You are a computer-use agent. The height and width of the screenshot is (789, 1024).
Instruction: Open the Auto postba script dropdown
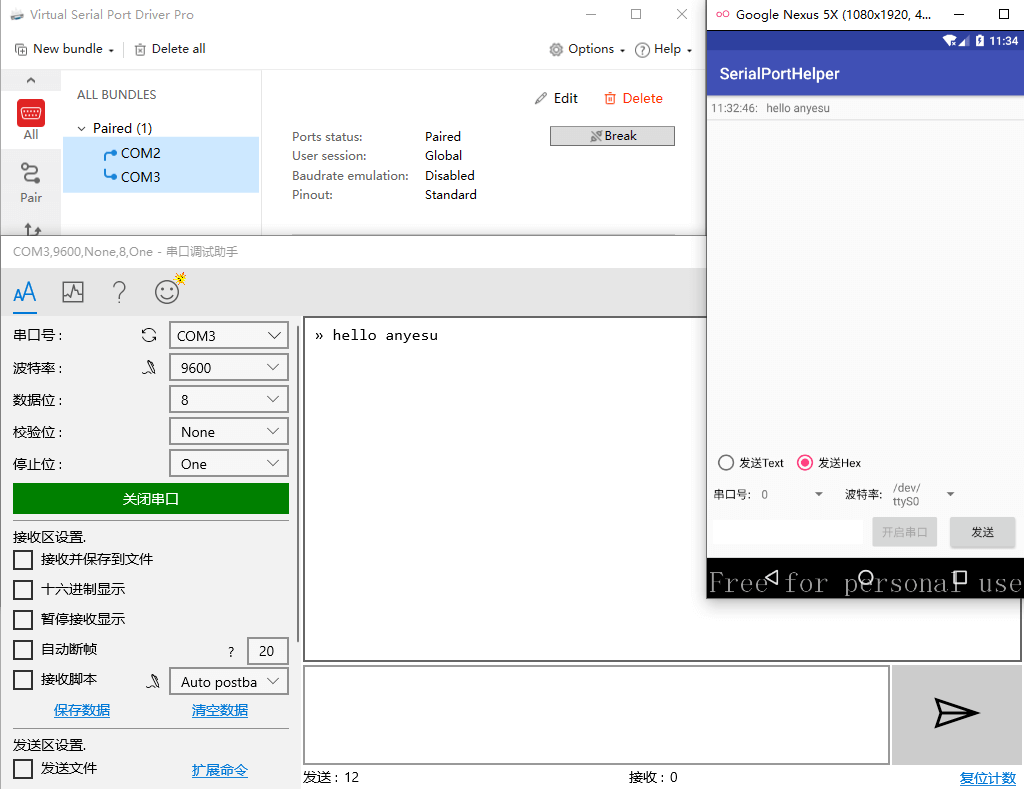[229, 681]
